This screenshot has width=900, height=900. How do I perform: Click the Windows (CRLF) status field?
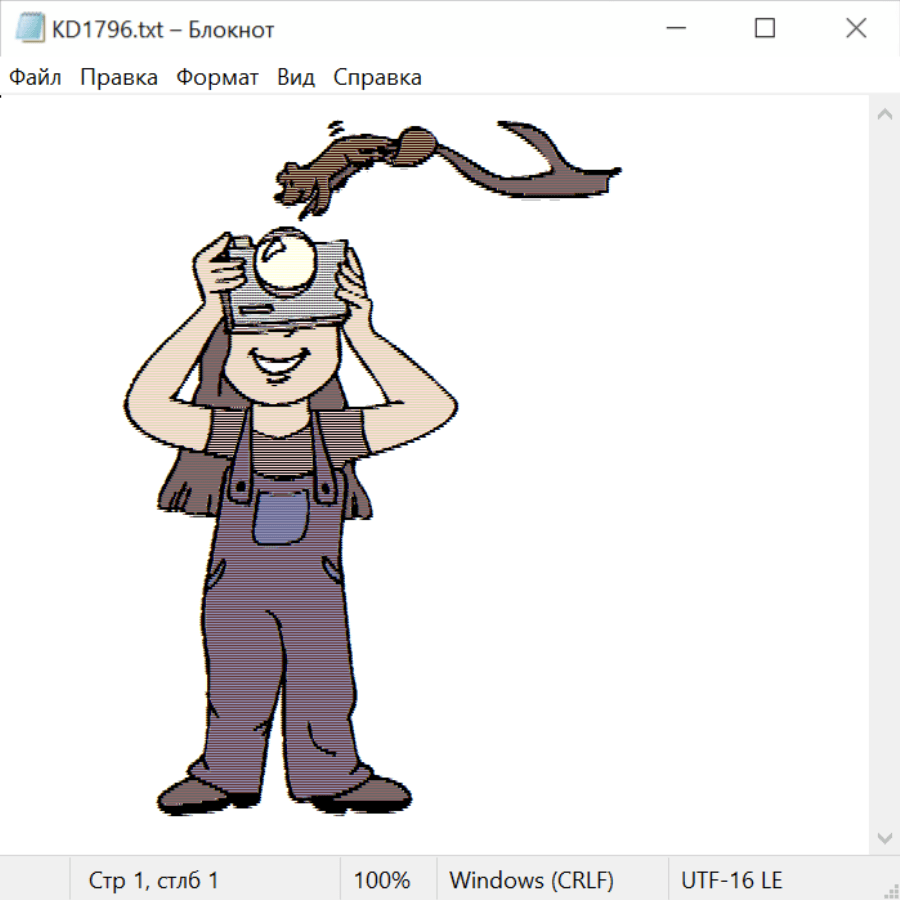pyautogui.click(x=531, y=880)
